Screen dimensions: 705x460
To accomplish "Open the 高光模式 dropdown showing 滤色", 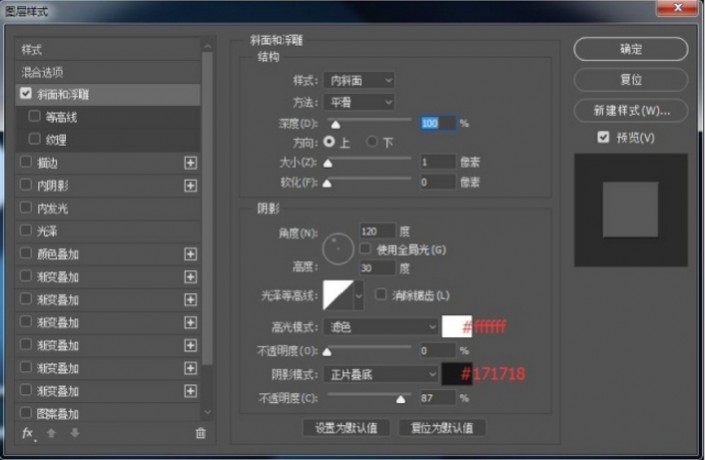I will coord(380,326).
